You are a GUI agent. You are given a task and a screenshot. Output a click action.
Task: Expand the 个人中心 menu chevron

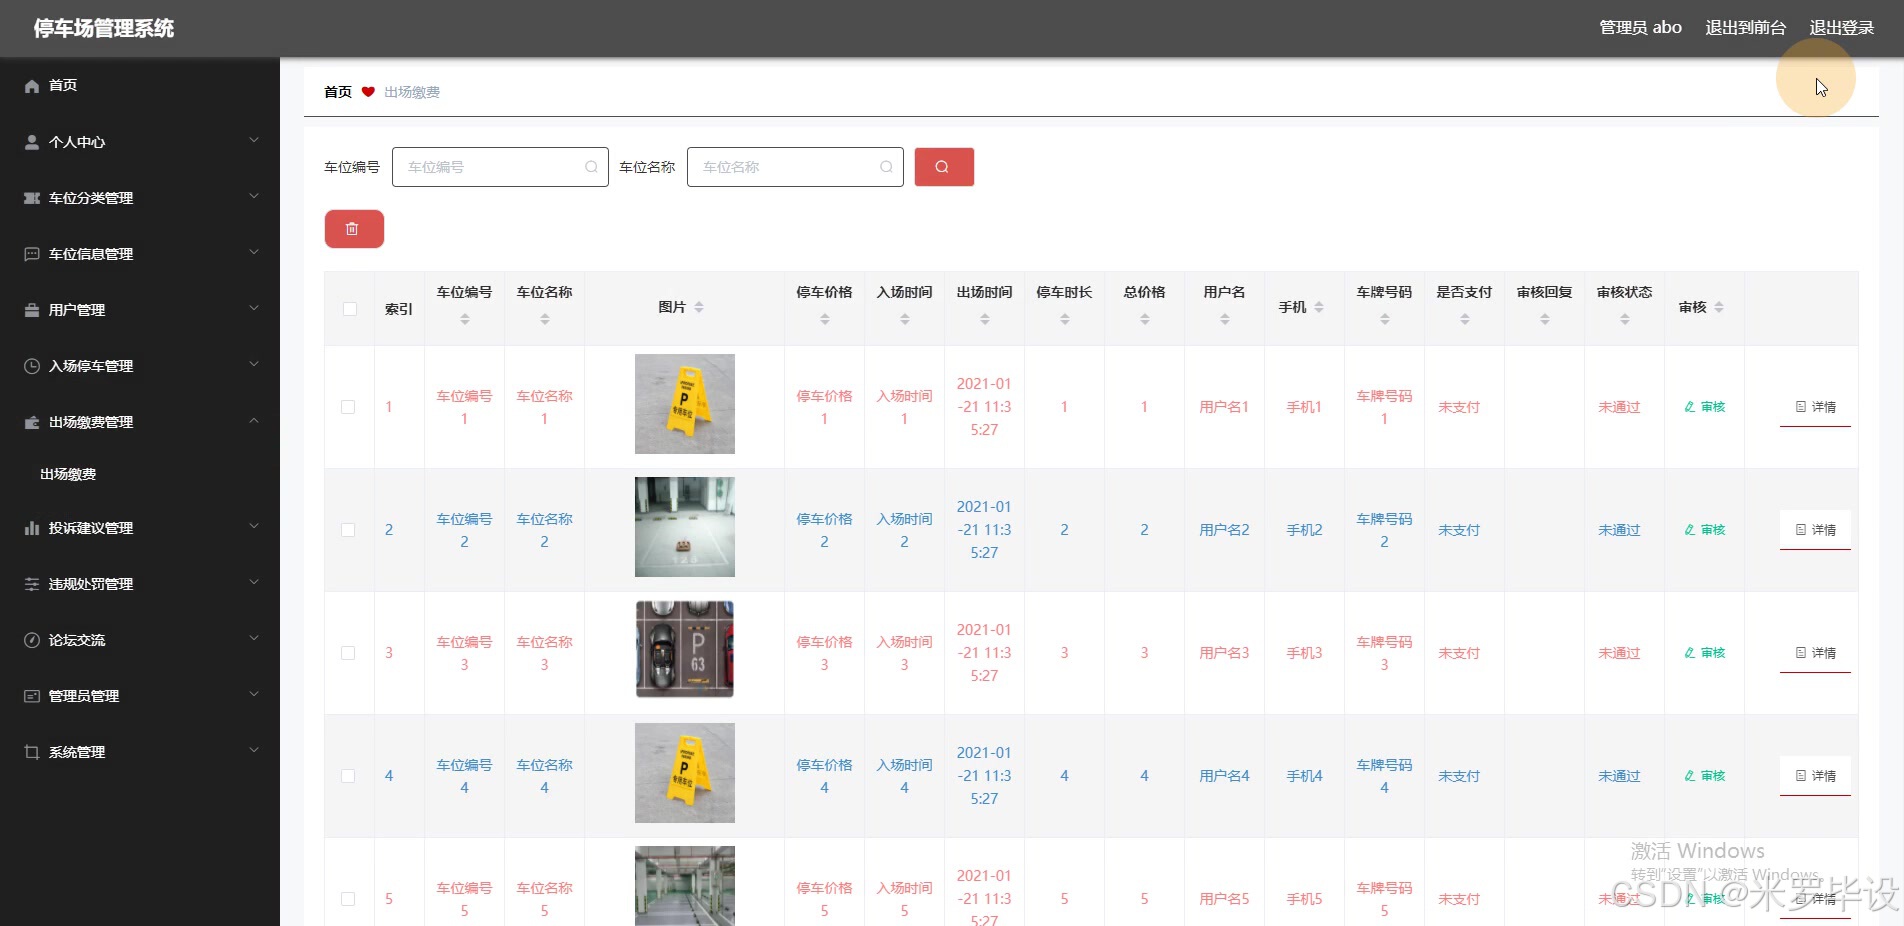[x=254, y=140]
